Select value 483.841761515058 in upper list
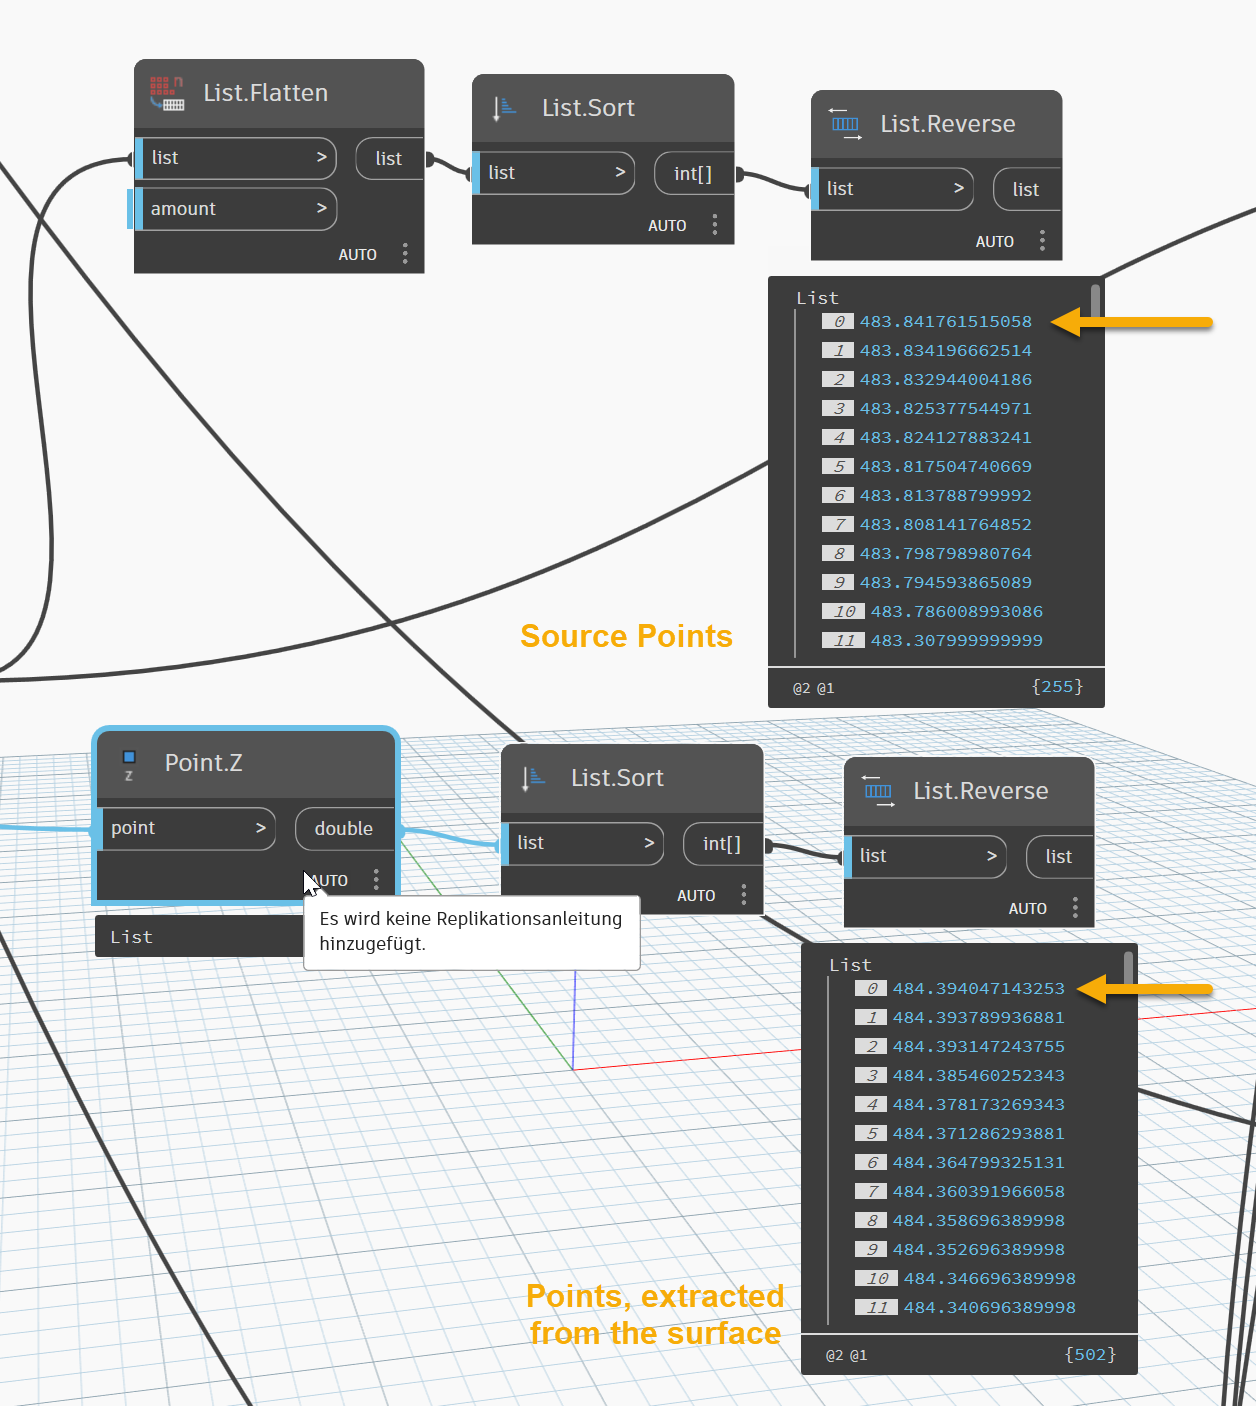Image resolution: width=1256 pixels, height=1406 pixels. [x=946, y=322]
